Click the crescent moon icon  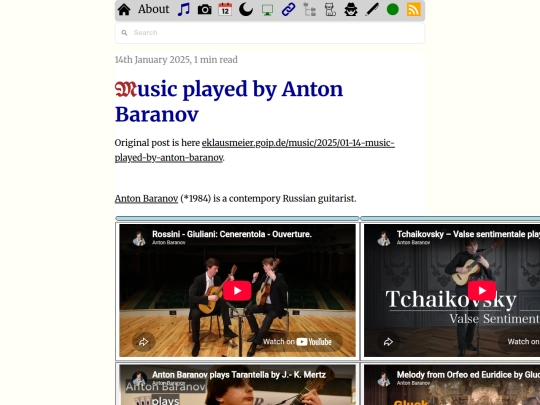246,9
